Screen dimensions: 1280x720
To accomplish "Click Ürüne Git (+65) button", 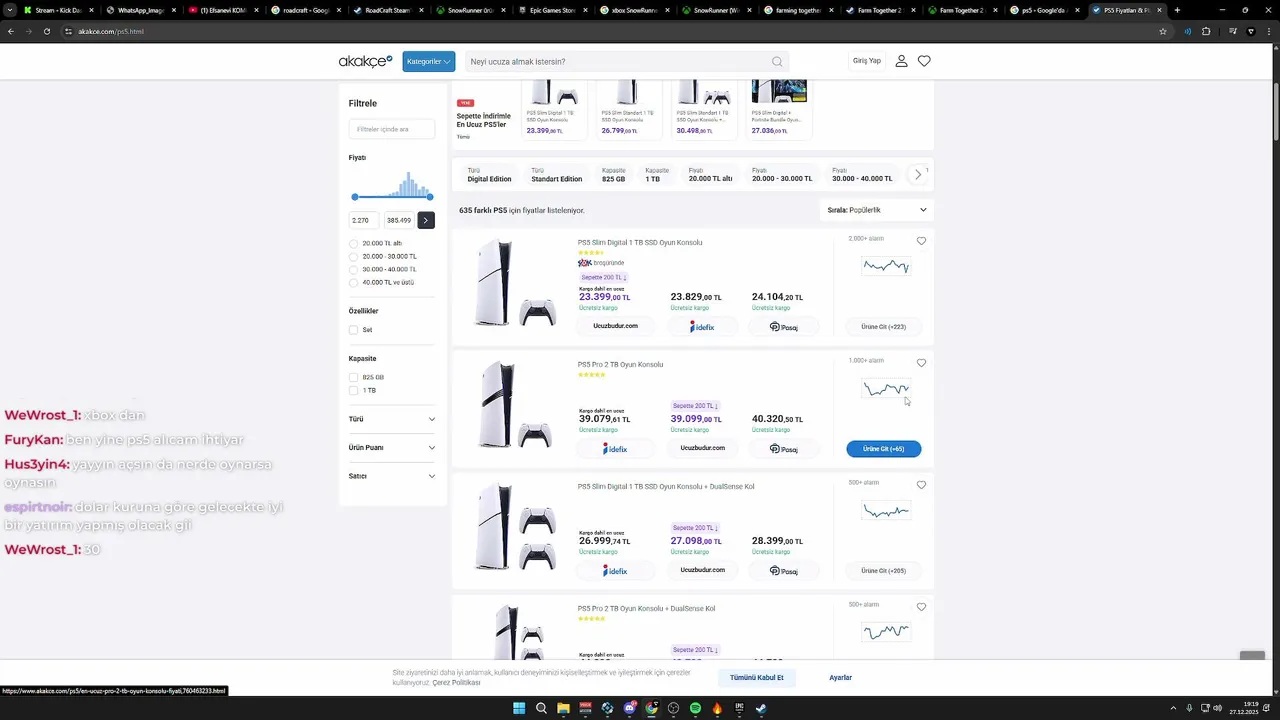I will tap(884, 449).
